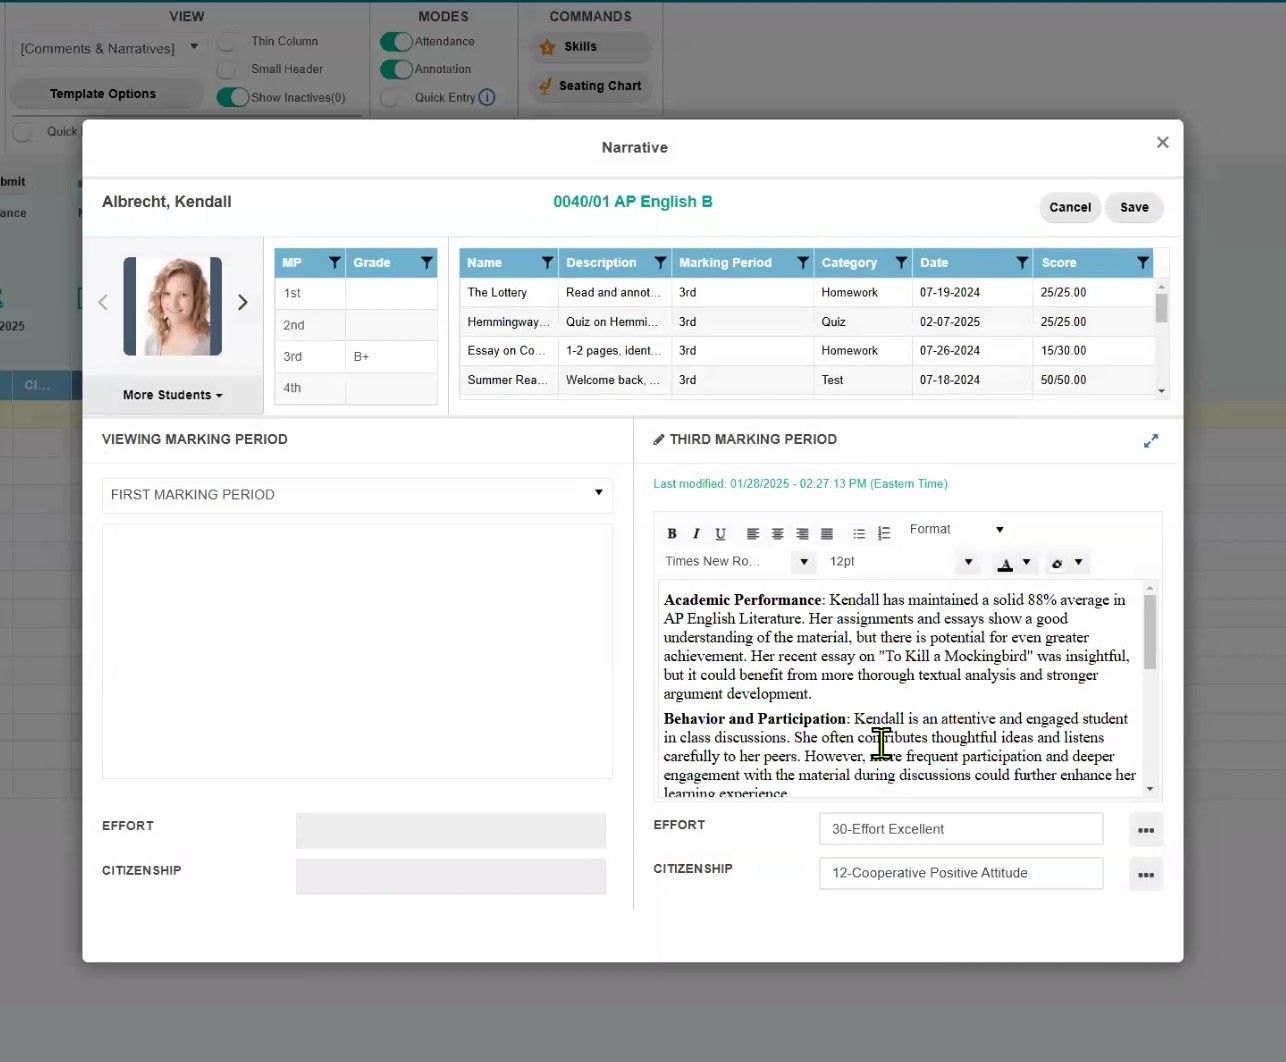Select 3rd marking period row
The height and width of the screenshot is (1062, 1286).
[x=356, y=356]
